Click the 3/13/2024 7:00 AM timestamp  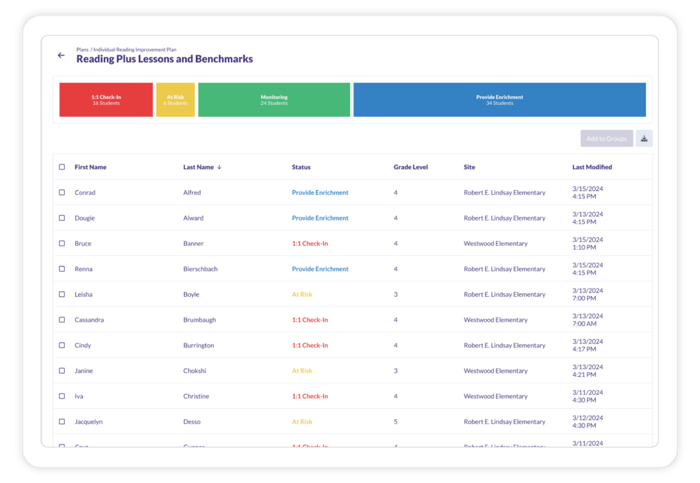(x=588, y=320)
